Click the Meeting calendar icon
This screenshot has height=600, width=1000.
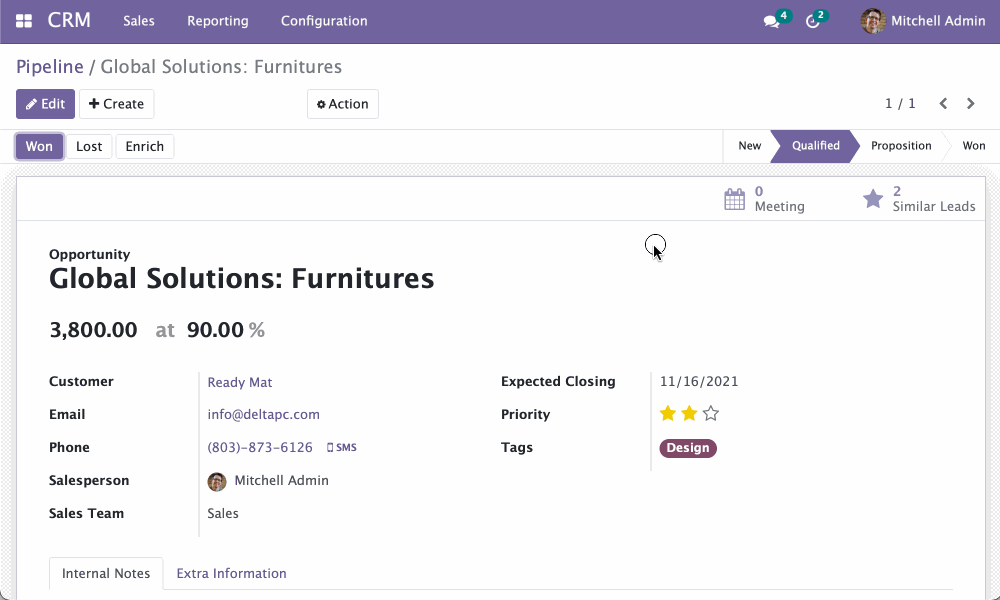point(734,199)
